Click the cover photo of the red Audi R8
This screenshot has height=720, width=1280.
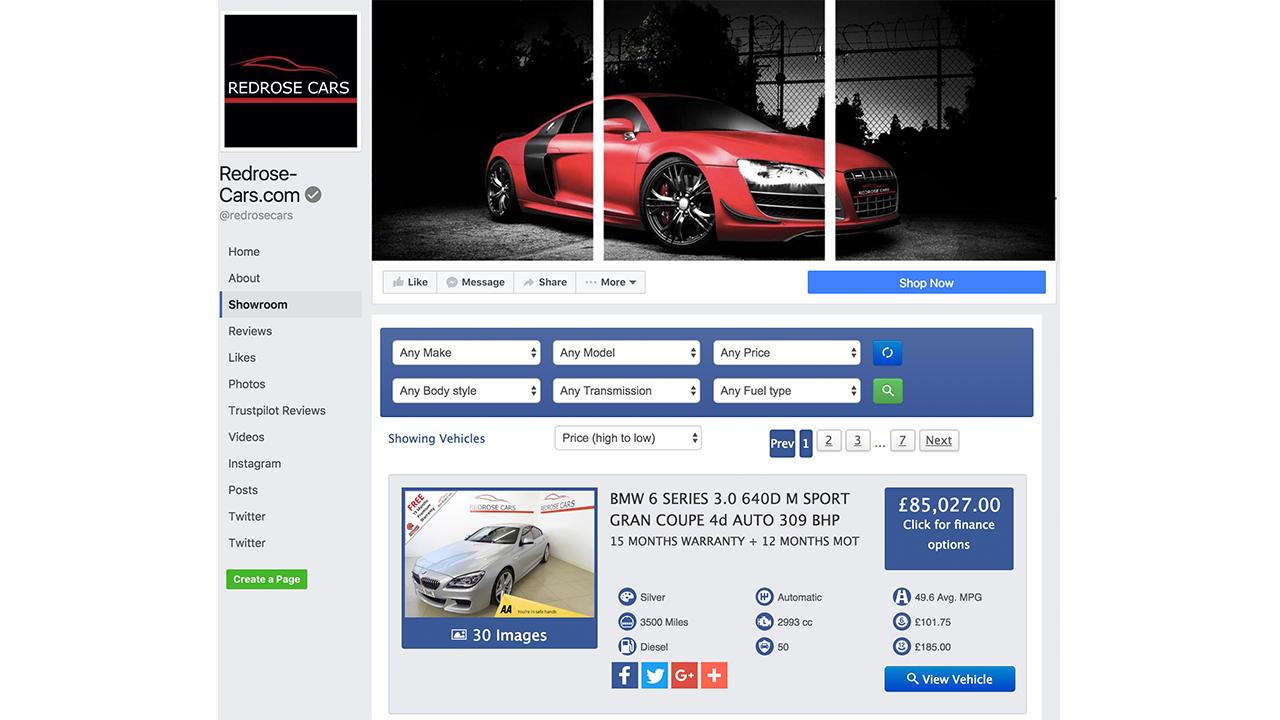[x=714, y=130]
